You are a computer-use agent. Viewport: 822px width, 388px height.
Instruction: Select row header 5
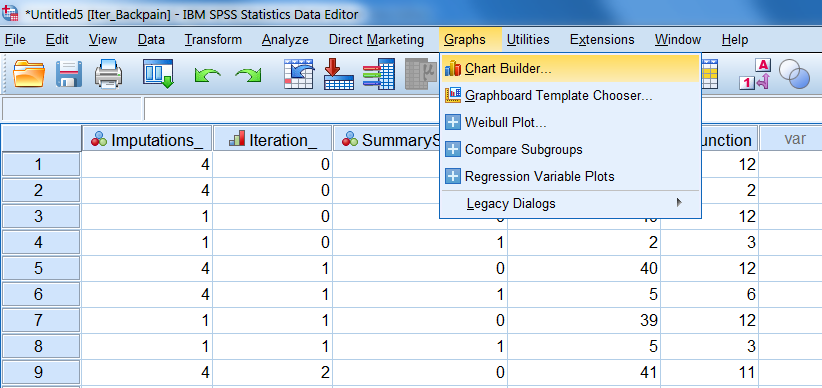[41, 268]
